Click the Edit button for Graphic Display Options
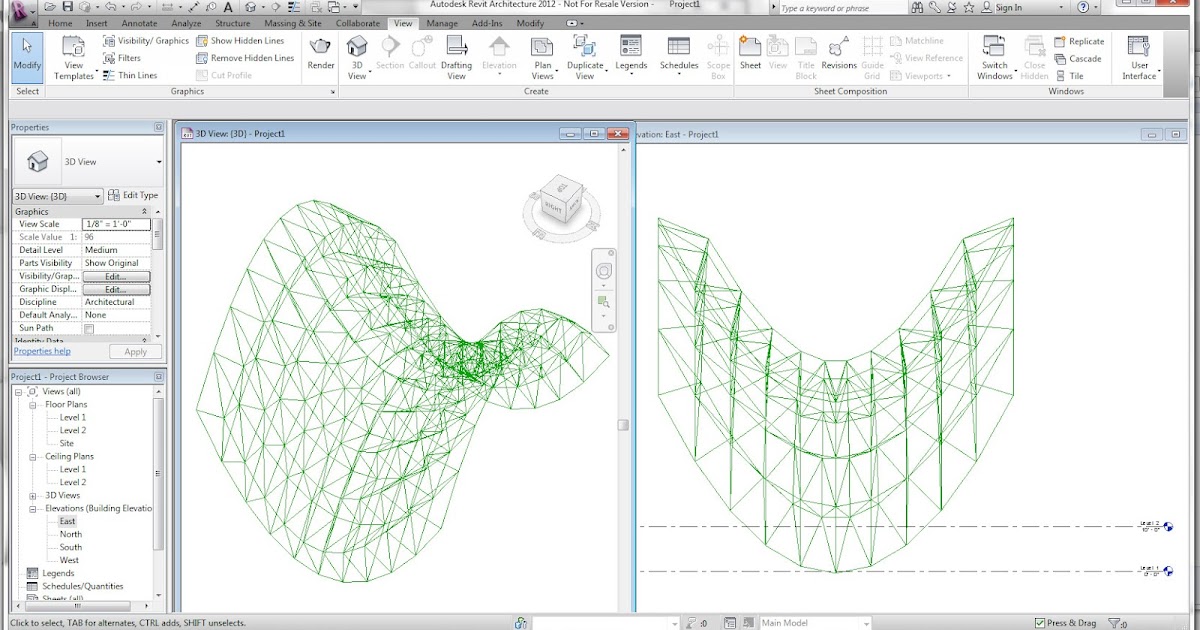 point(116,288)
